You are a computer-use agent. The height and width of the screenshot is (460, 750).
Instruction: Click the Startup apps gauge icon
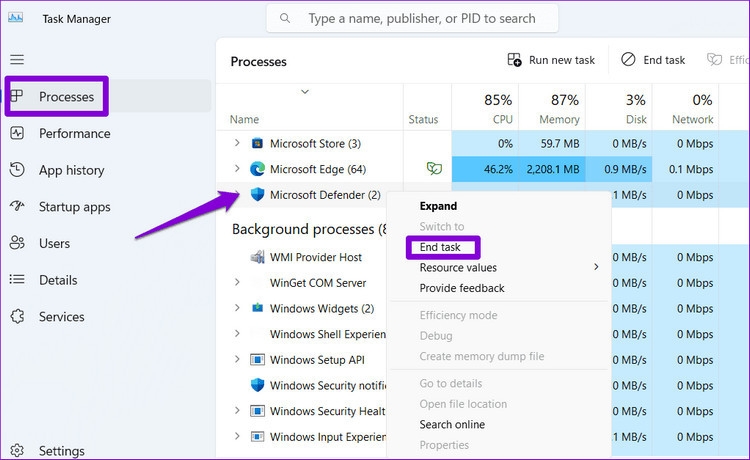(x=17, y=206)
